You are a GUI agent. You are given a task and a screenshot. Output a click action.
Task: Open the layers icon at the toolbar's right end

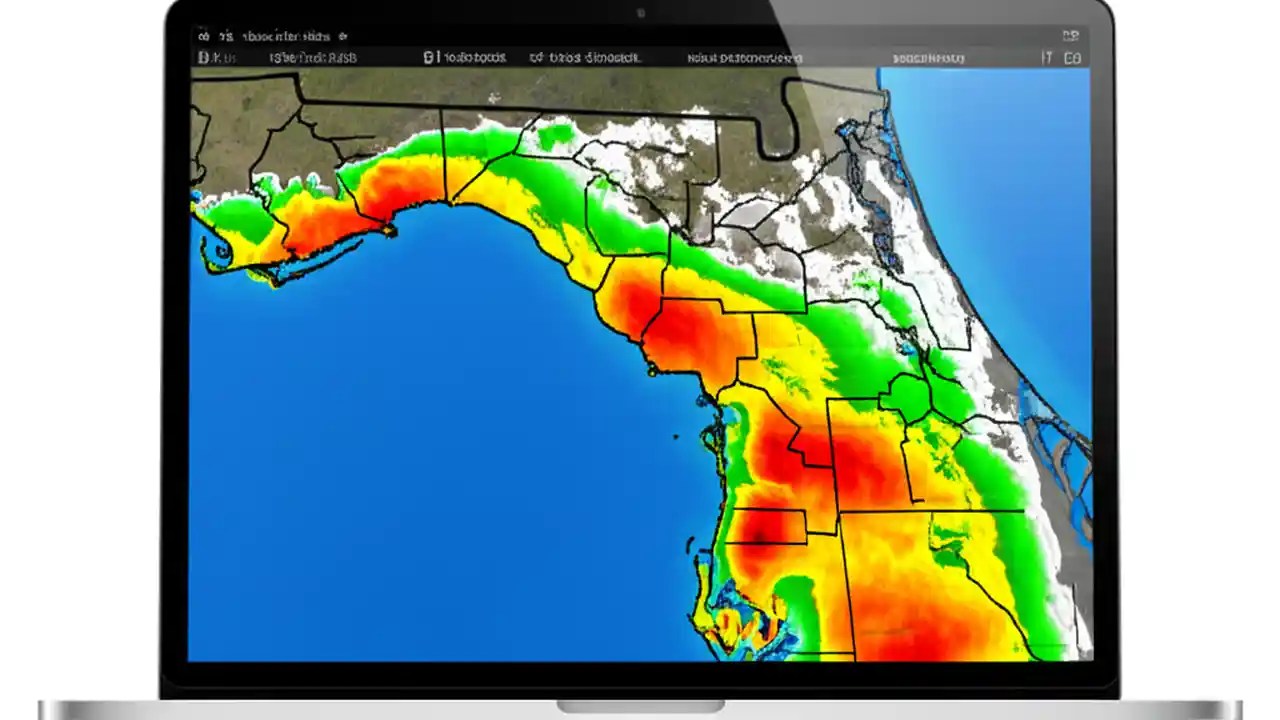click(x=1073, y=57)
